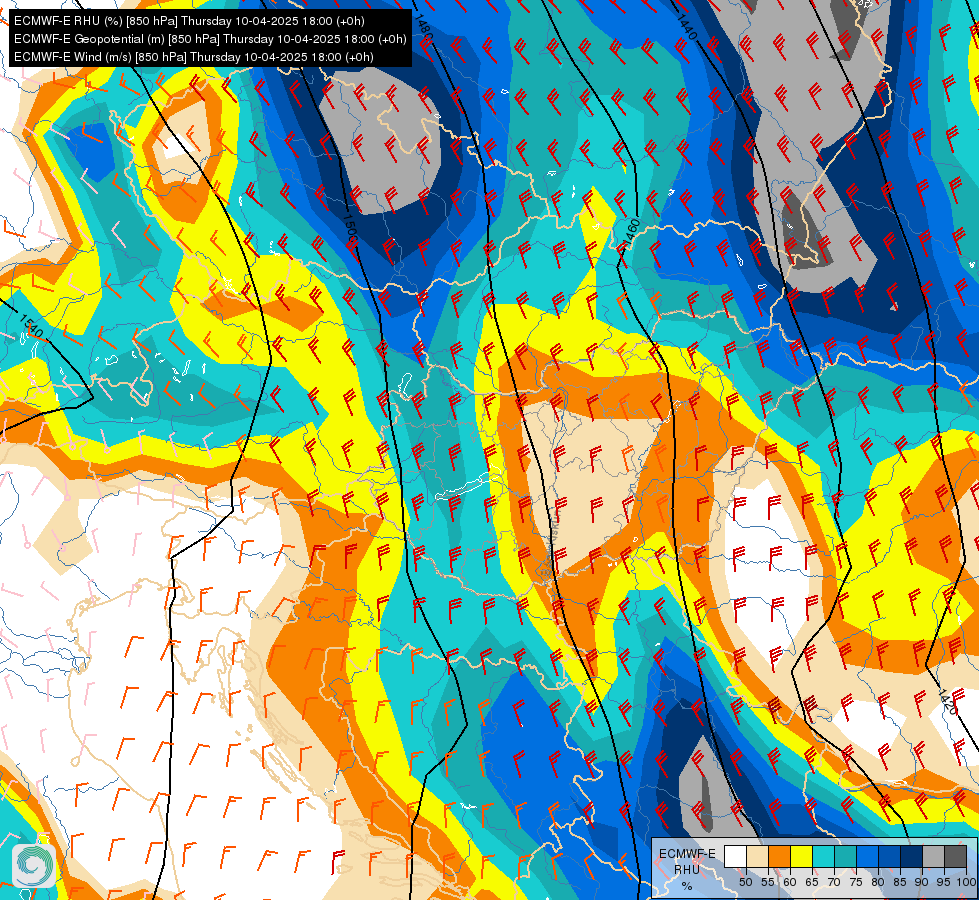Click the 1540 geopotential contour label
The width and height of the screenshot is (979, 900).
(x=30, y=327)
